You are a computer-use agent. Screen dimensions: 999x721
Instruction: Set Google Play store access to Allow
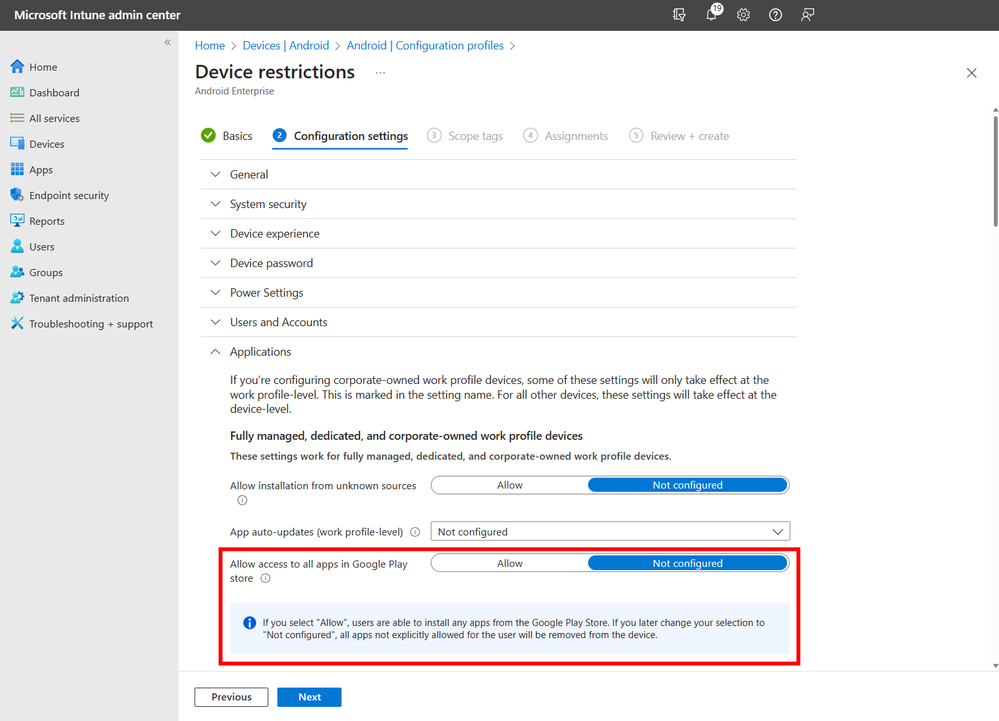pyautogui.click(x=510, y=563)
